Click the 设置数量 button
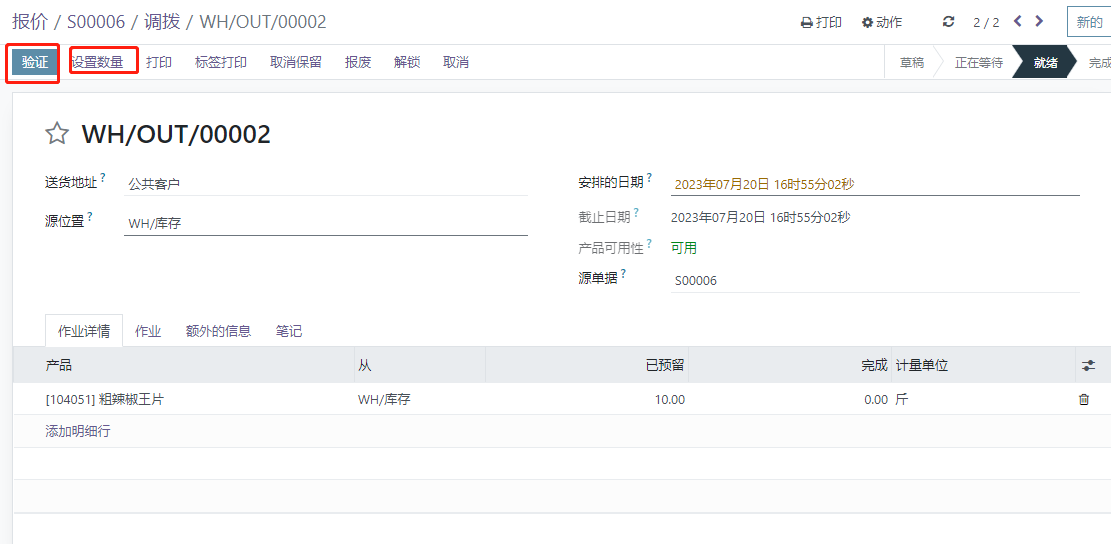This screenshot has height=544, width=1111. 98,62
